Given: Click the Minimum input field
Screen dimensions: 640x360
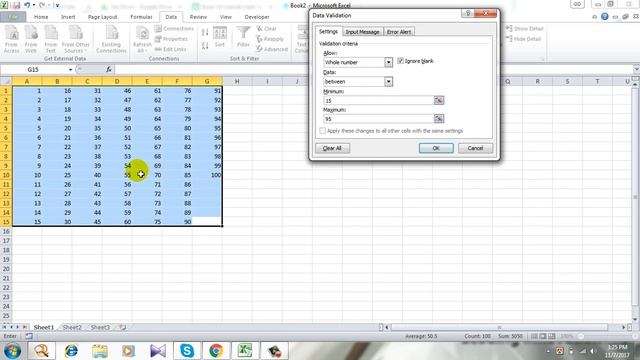Looking at the screenshot, I should pyautogui.click(x=378, y=100).
